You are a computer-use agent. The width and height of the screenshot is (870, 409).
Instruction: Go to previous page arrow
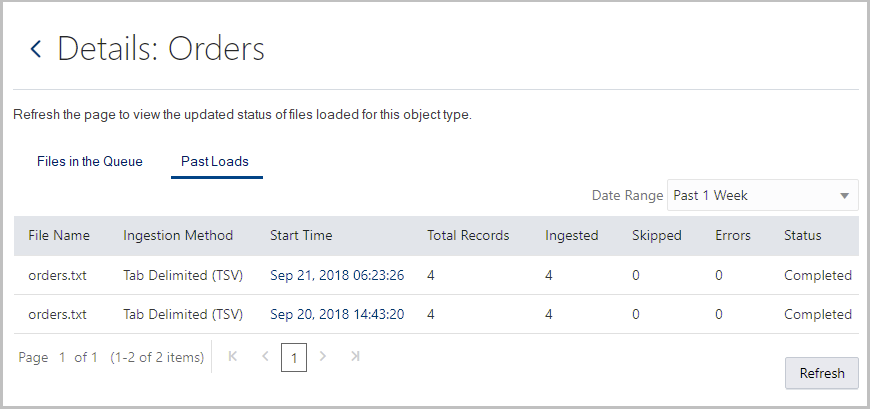(x=265, y=356)
